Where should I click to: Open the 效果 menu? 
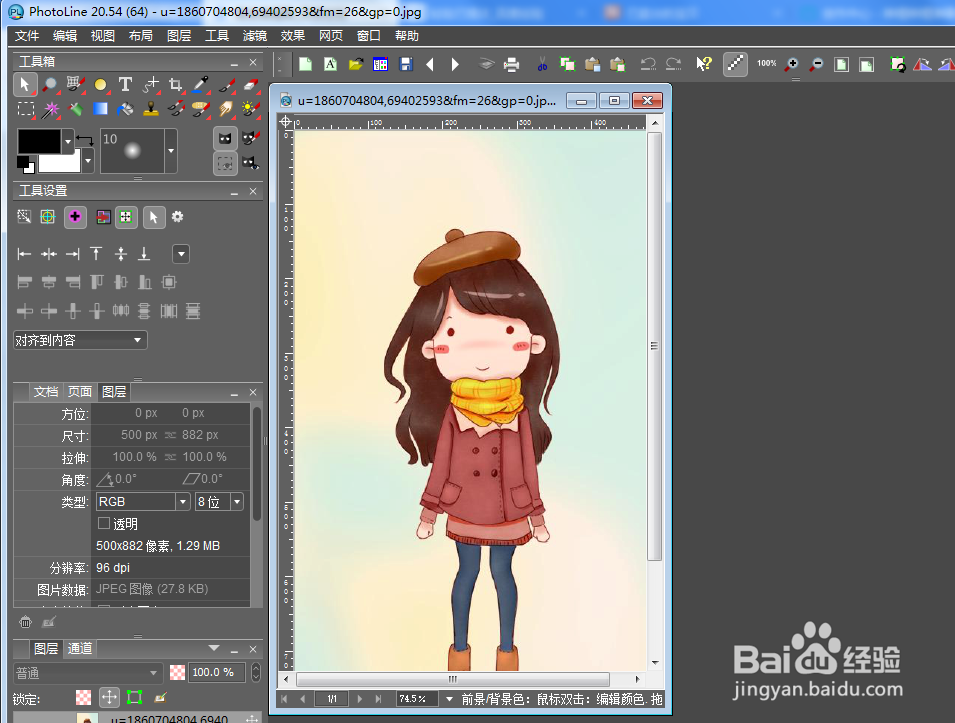(292, 36)
